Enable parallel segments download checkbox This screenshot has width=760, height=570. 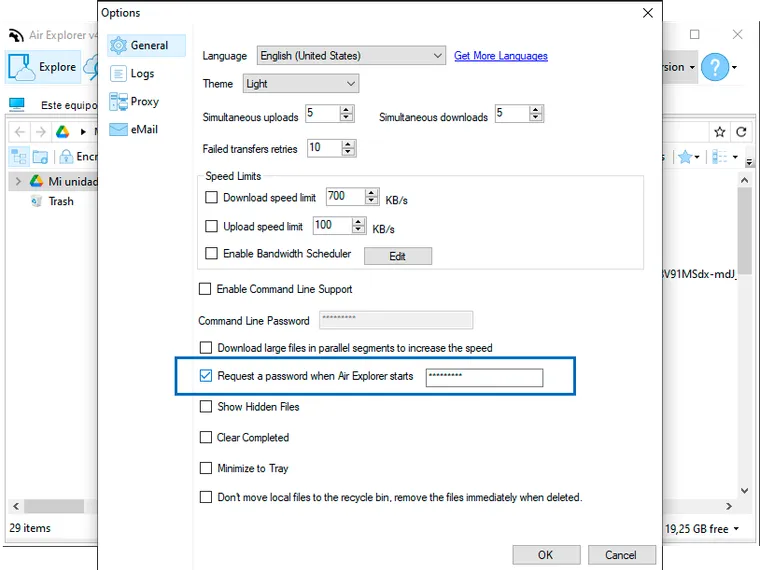(206, 348)
